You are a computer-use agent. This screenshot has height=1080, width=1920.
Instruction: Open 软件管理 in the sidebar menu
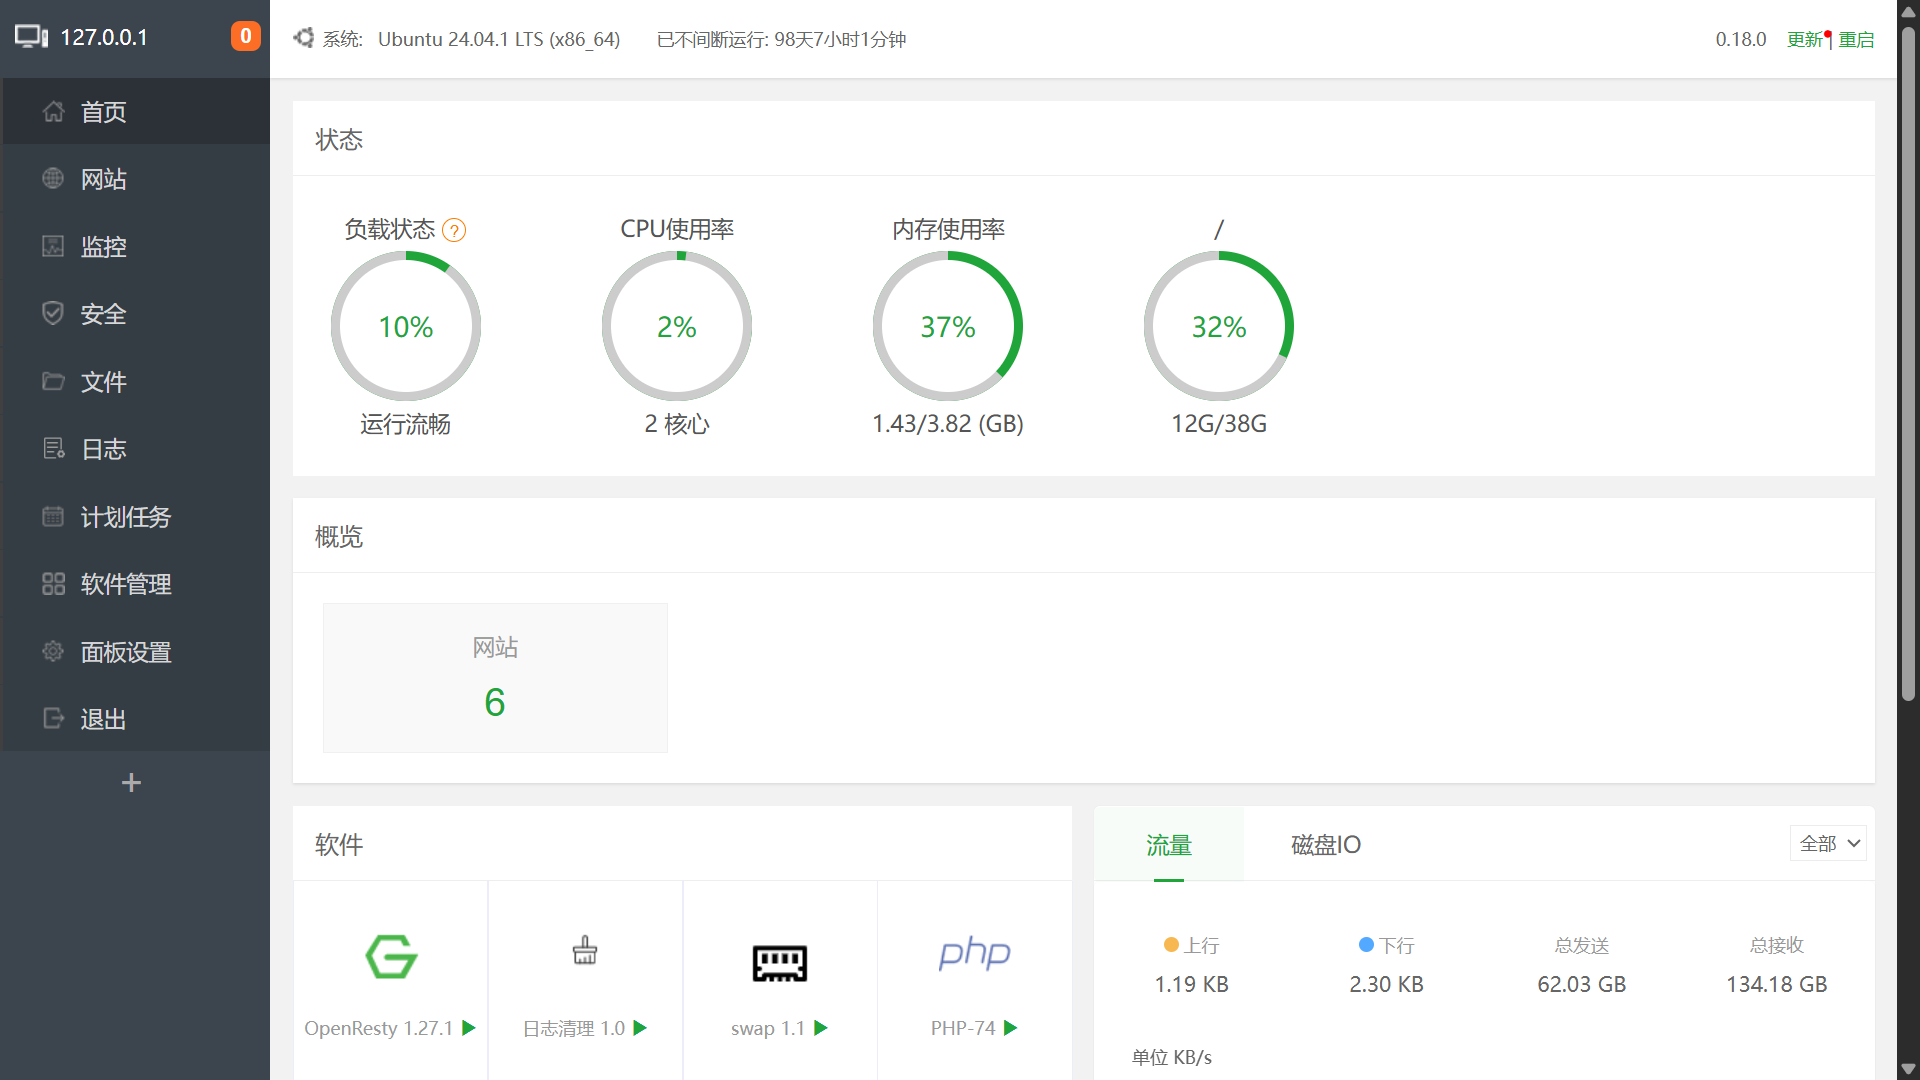point(125,584)
